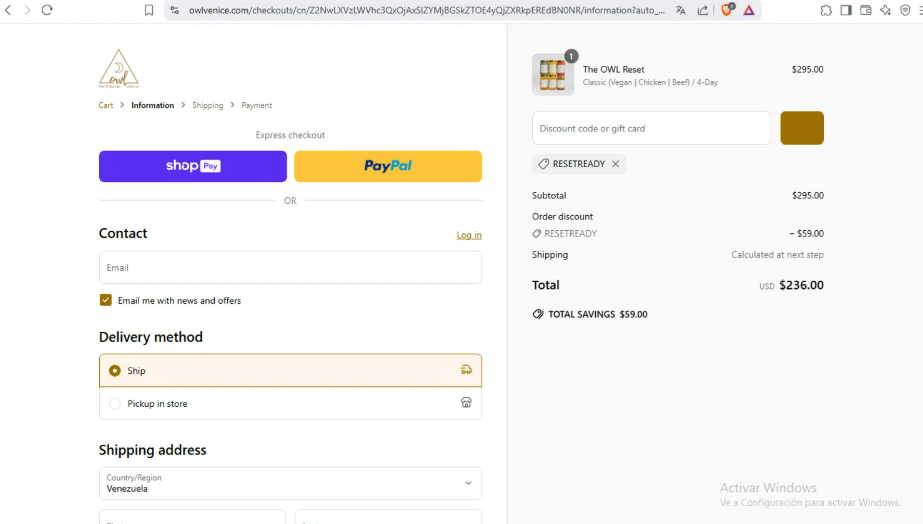The width and height of the screenshot is (923, 524).
Task: Open the Information breadcrumb step
Action: point(152,105)
